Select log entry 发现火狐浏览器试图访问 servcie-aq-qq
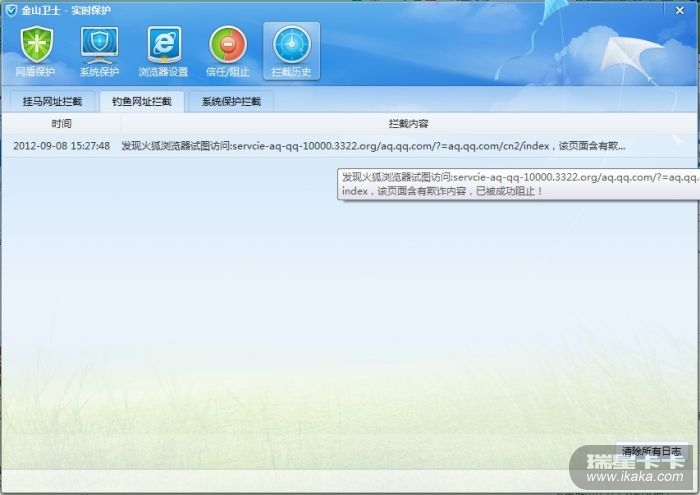This screenshot has height=495, width=700. click(x=373, y=146)
